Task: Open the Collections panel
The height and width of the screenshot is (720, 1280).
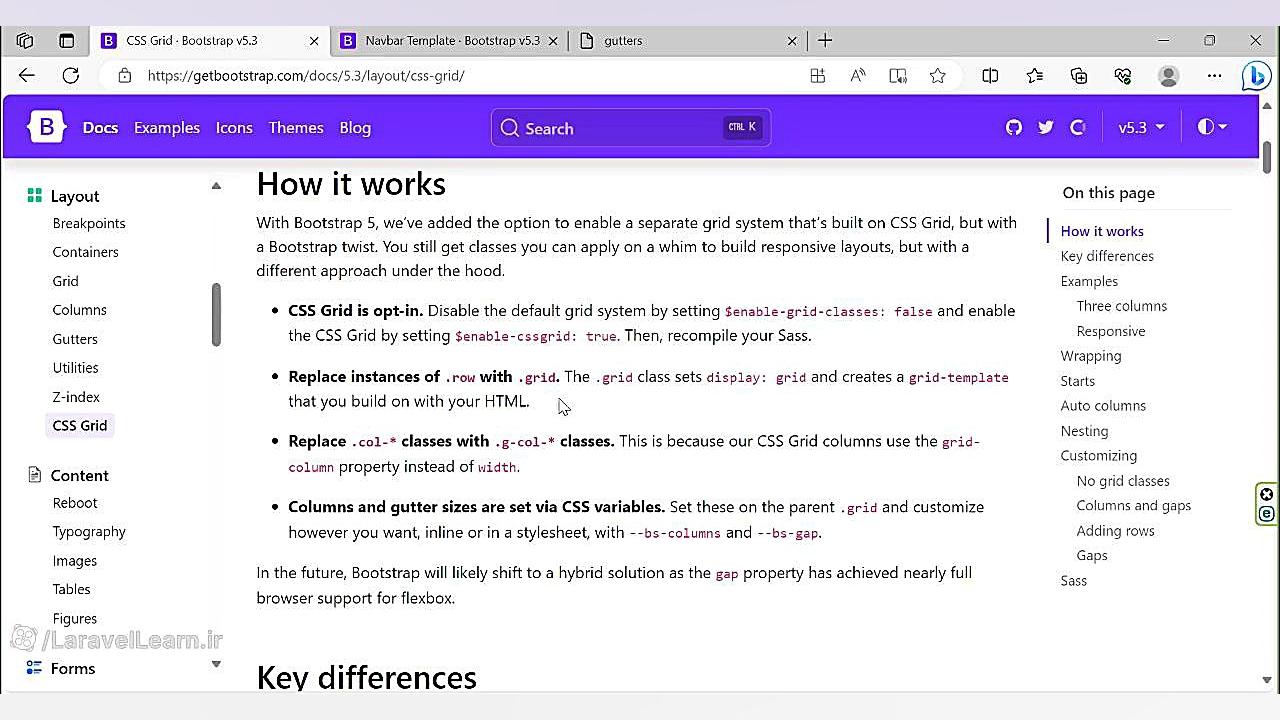Action: pos(1079,75)
